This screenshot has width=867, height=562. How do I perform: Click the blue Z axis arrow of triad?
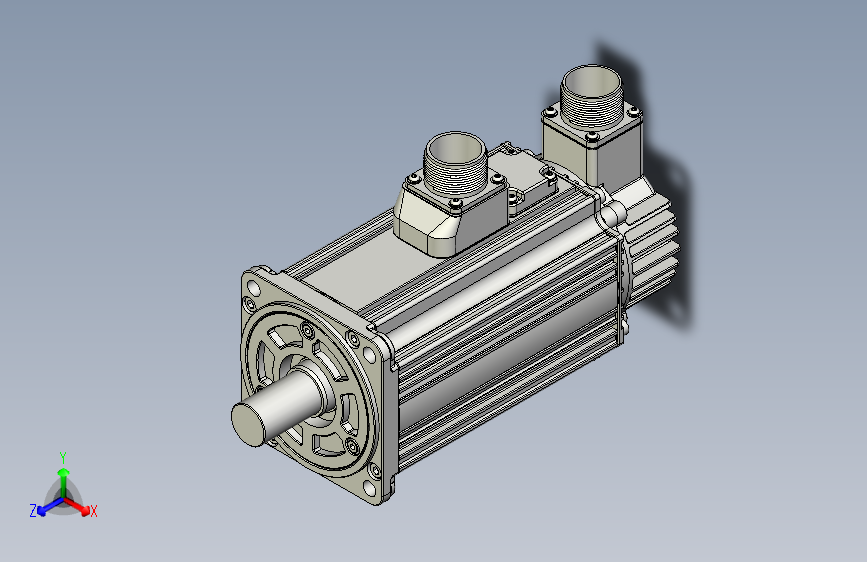tap(49, 507)
